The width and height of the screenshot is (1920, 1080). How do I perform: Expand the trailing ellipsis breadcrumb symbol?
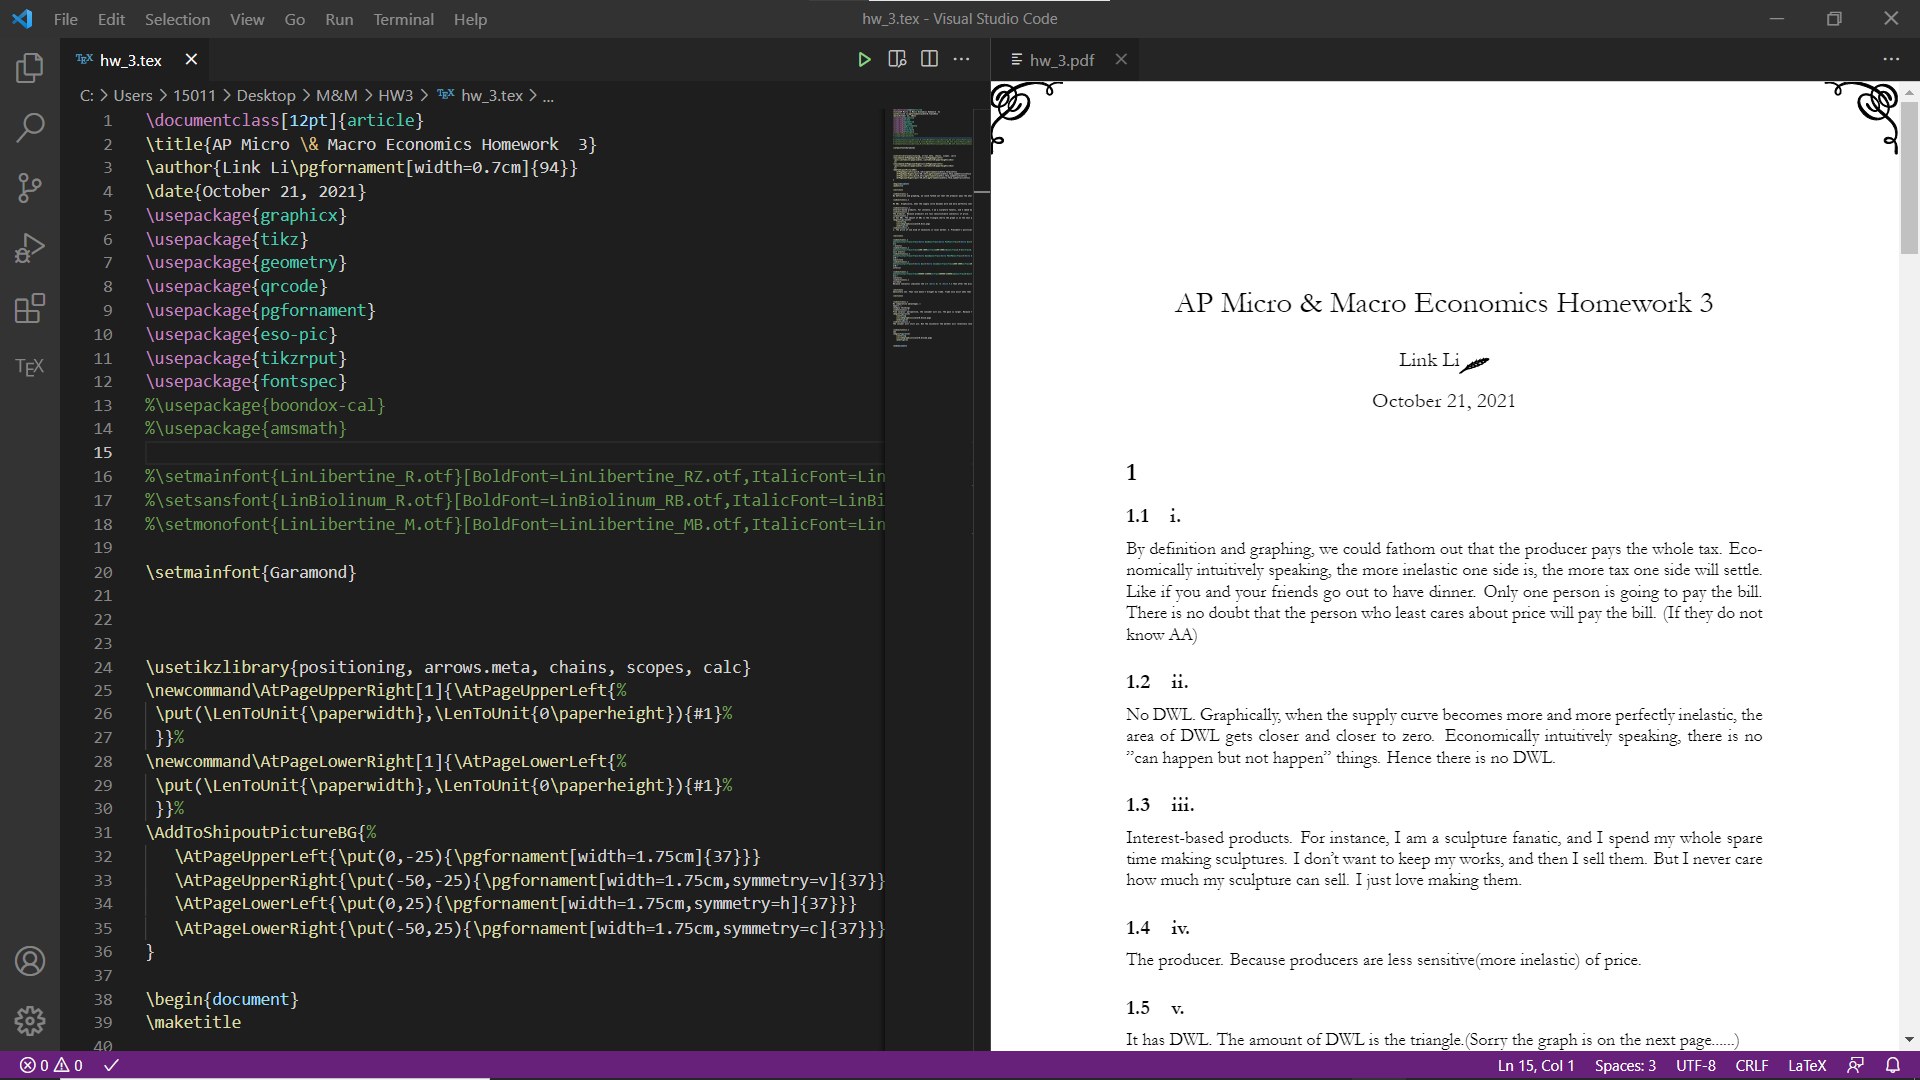pos(548,97)
